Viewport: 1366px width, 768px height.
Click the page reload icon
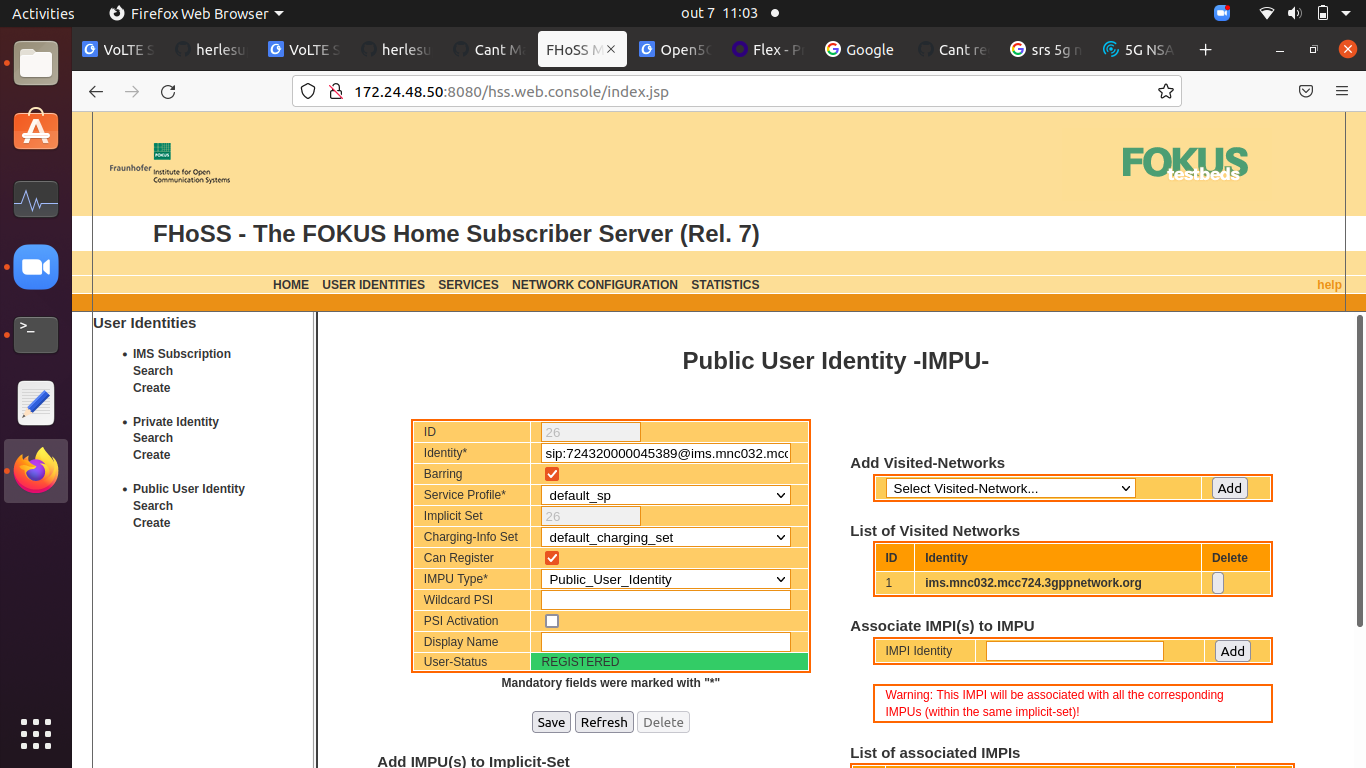168,91
